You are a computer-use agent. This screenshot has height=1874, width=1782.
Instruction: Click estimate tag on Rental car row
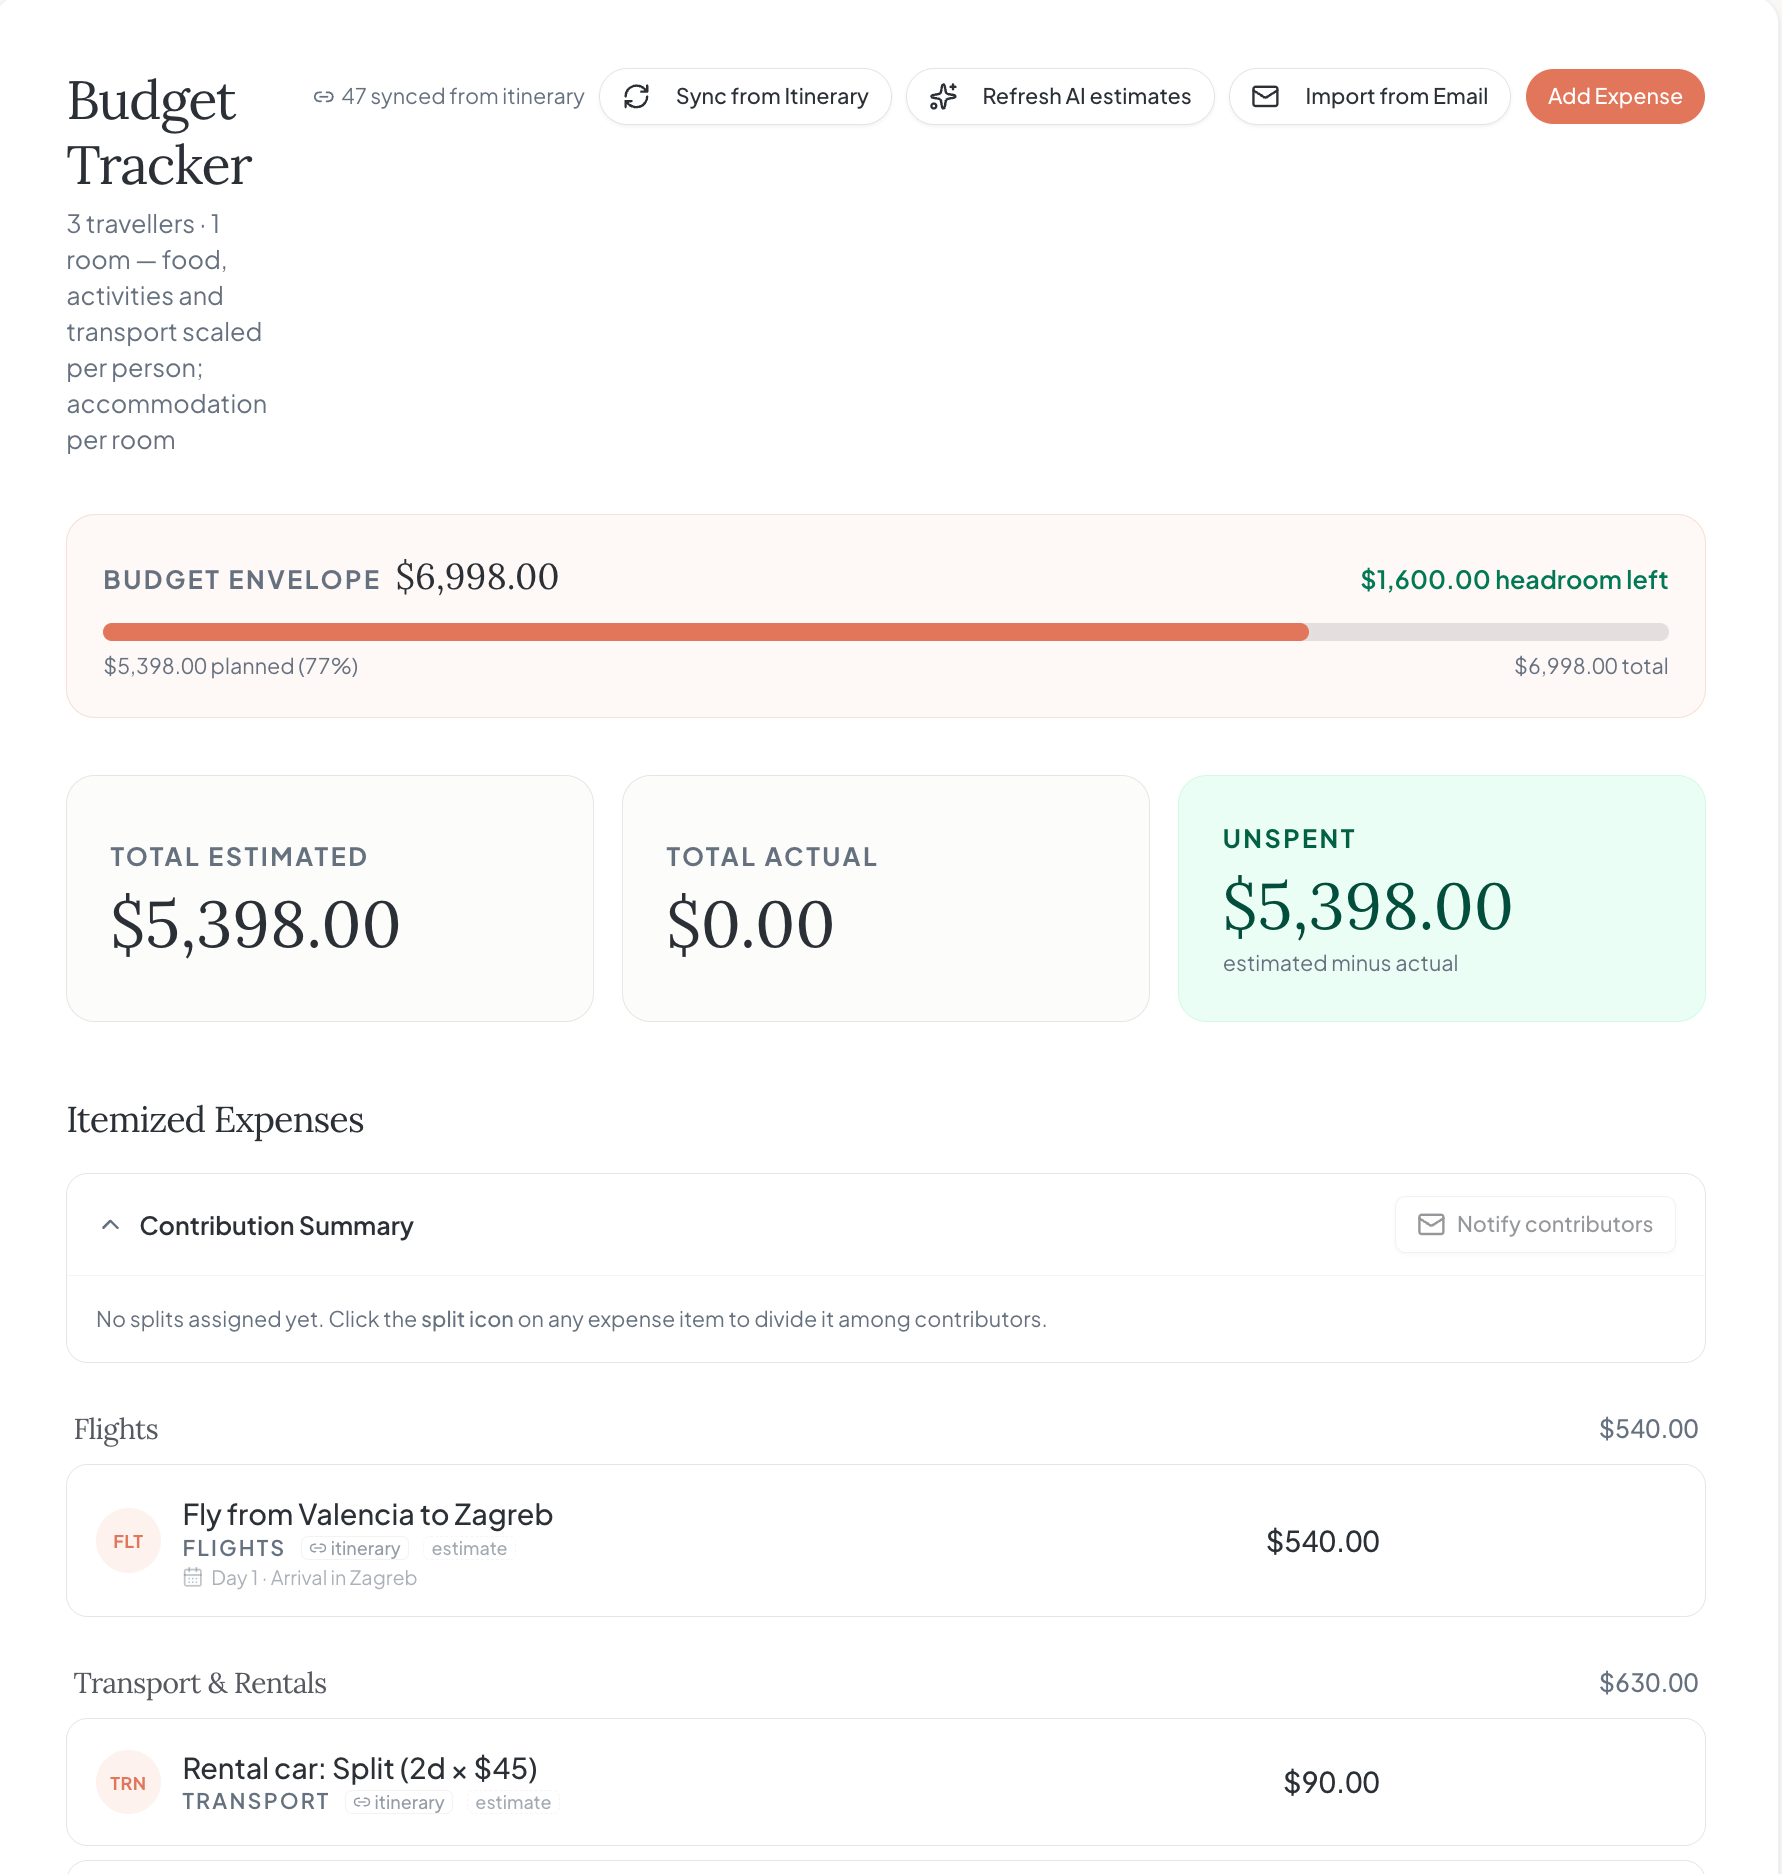[x=513, y=1802]
